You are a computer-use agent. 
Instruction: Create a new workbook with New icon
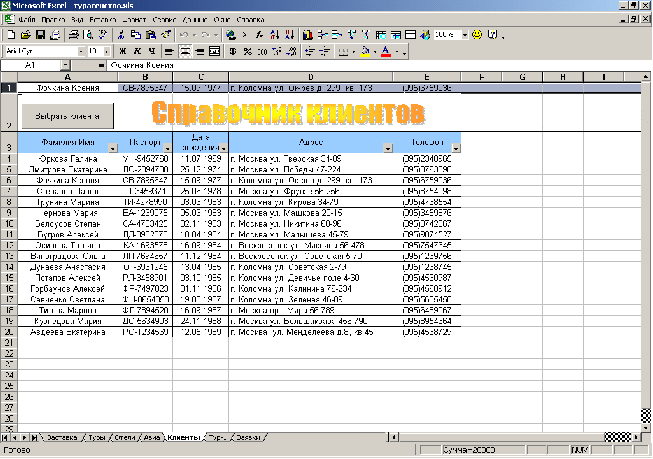pyautogui.click(x=11, y=35)
